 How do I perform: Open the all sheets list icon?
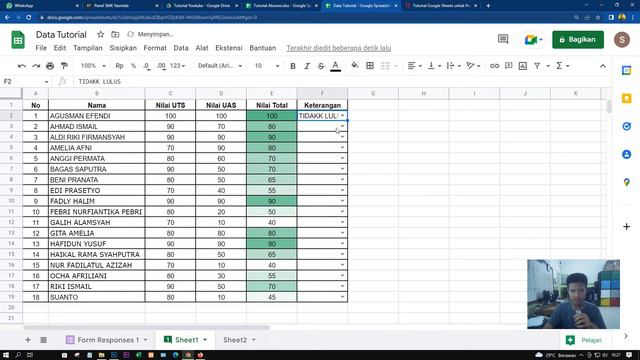(43, 340)
